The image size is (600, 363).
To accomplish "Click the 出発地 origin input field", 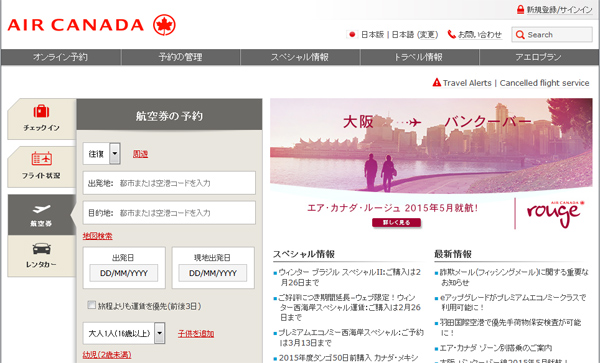I will pyautogui.click(x=169, y=183).
